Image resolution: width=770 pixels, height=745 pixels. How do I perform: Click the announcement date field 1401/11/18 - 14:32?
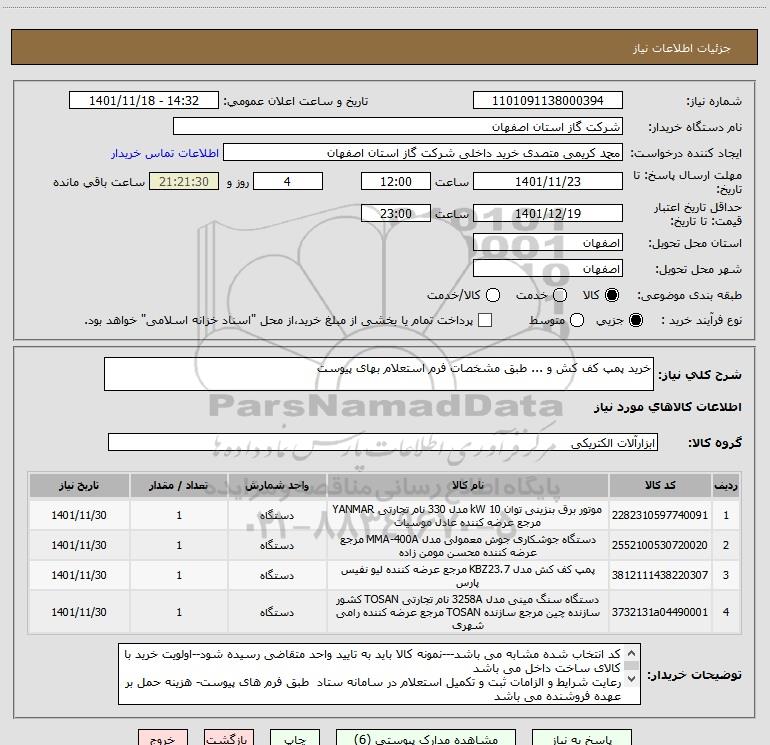click(144, 100)
